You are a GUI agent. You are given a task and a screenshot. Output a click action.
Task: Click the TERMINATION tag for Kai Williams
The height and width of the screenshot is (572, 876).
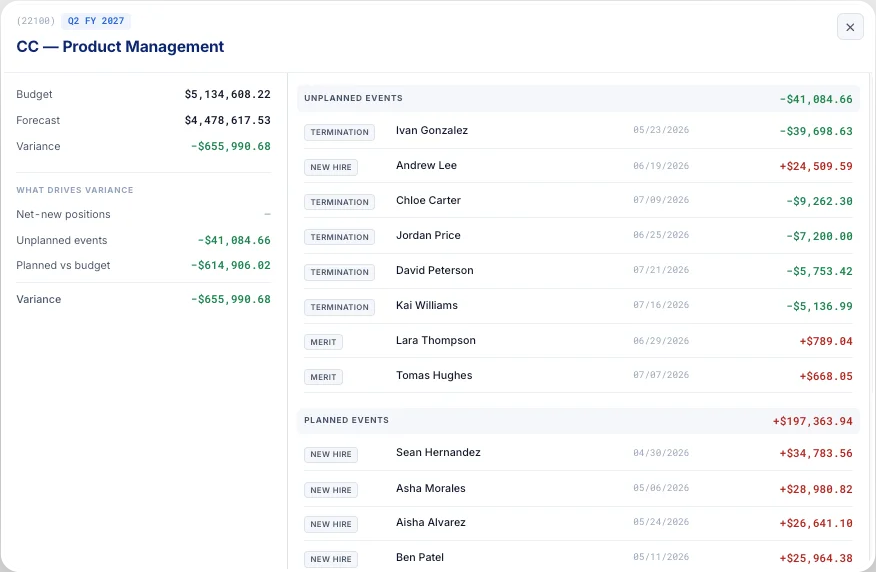coord(339,307)
